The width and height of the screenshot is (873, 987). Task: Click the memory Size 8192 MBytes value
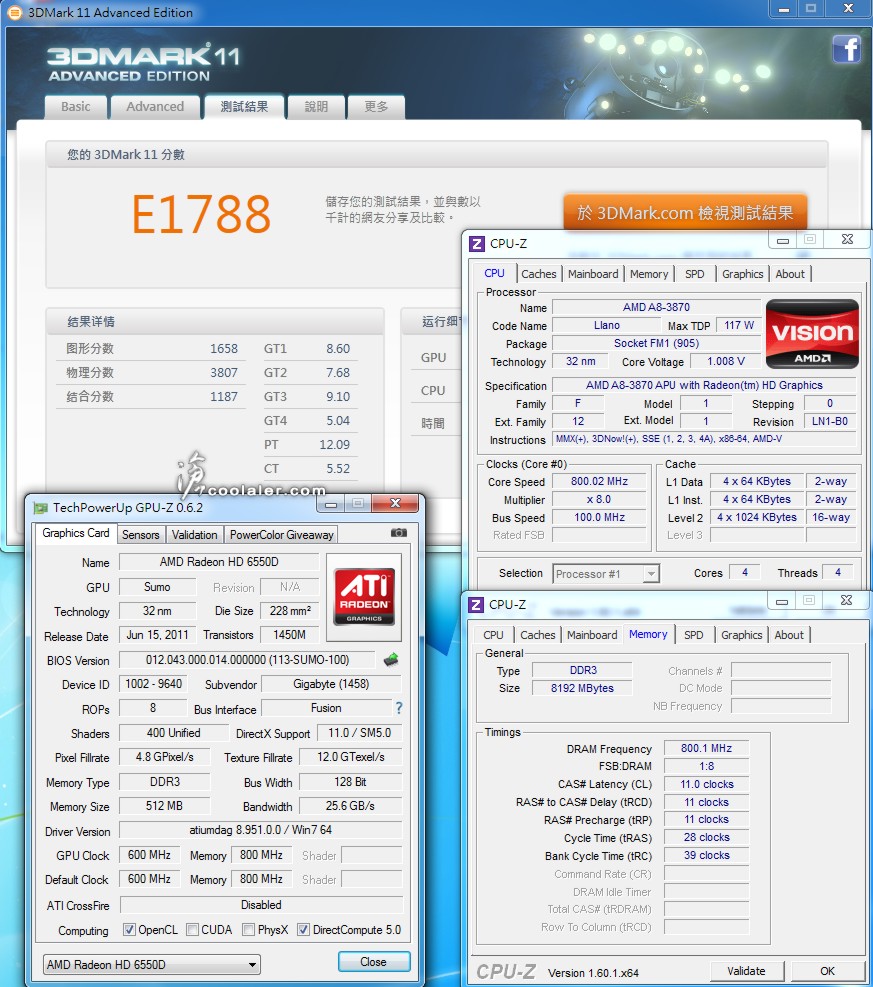582,688
